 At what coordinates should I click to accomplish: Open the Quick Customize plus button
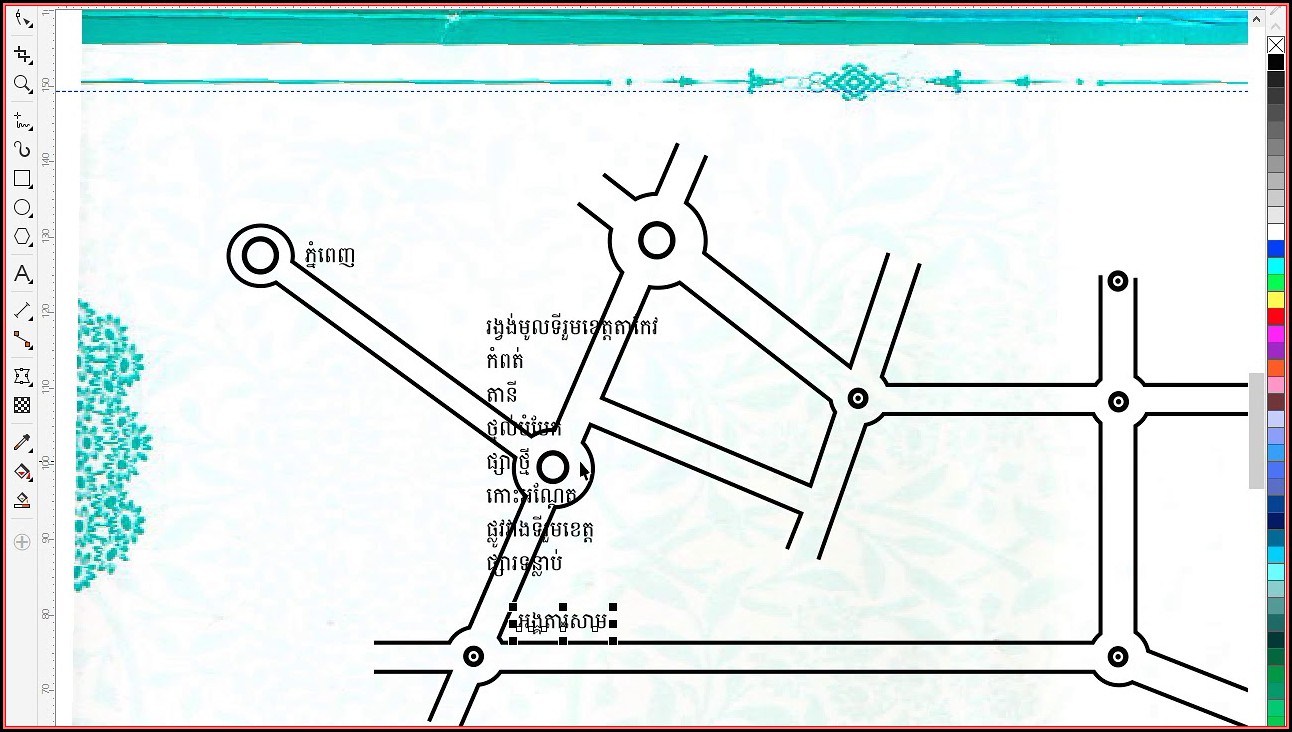coord(22,542)
